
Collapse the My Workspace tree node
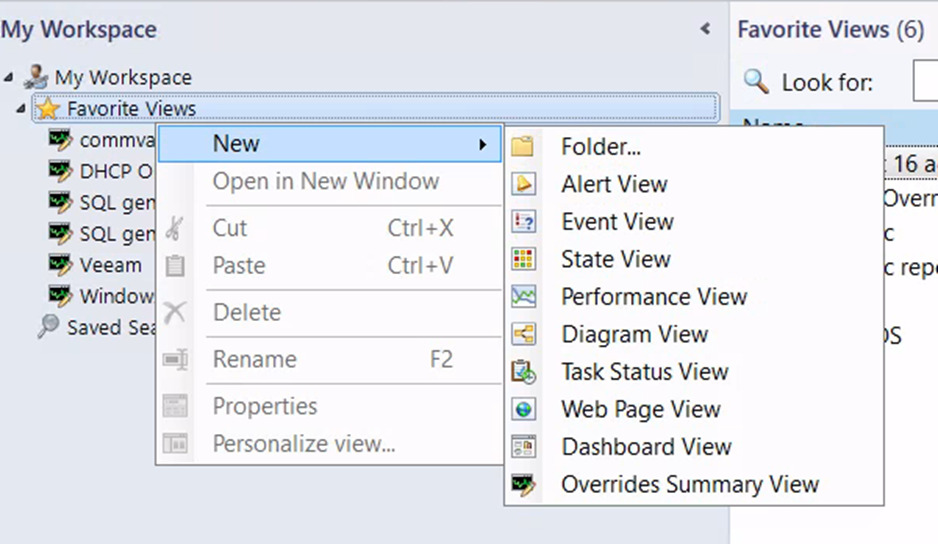click(x=9, y=77)
